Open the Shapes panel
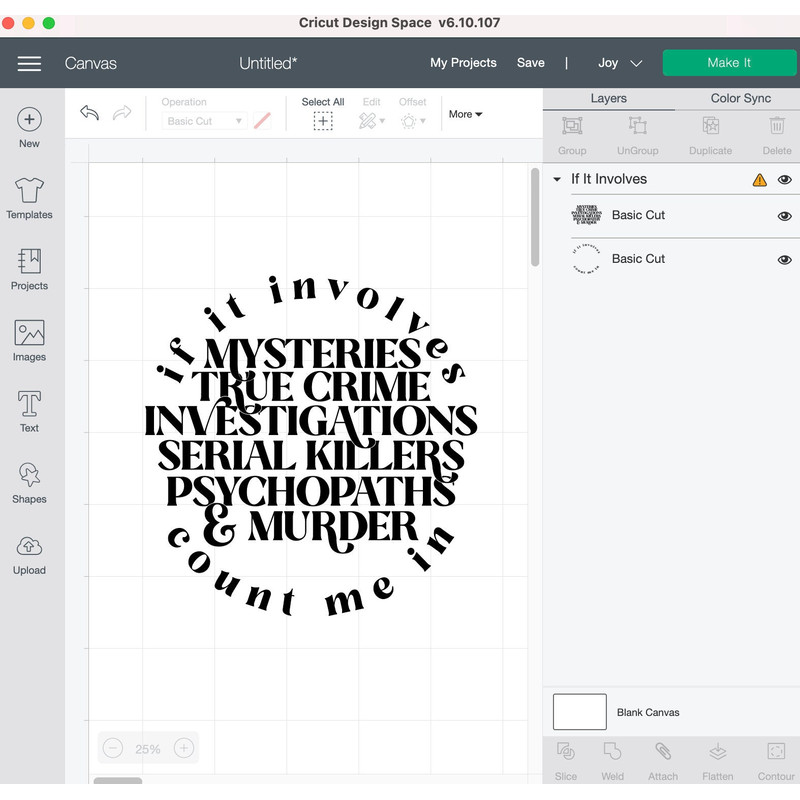The image size is (800, 800). point(29,480)
